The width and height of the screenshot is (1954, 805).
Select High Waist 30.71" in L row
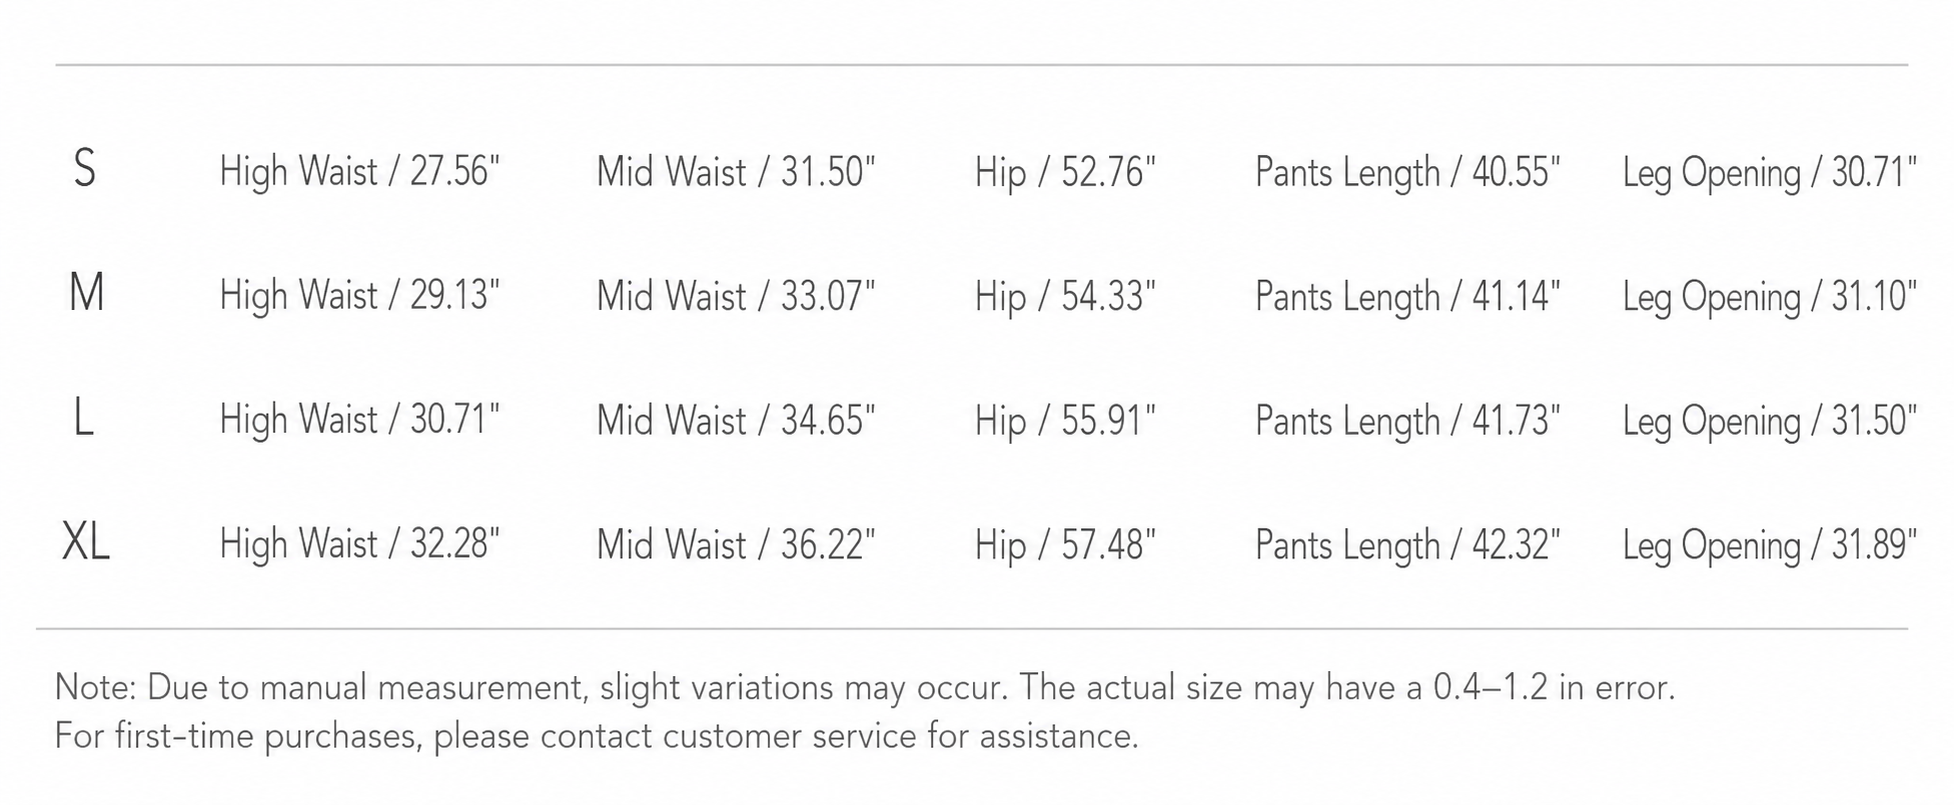[360, 420]
